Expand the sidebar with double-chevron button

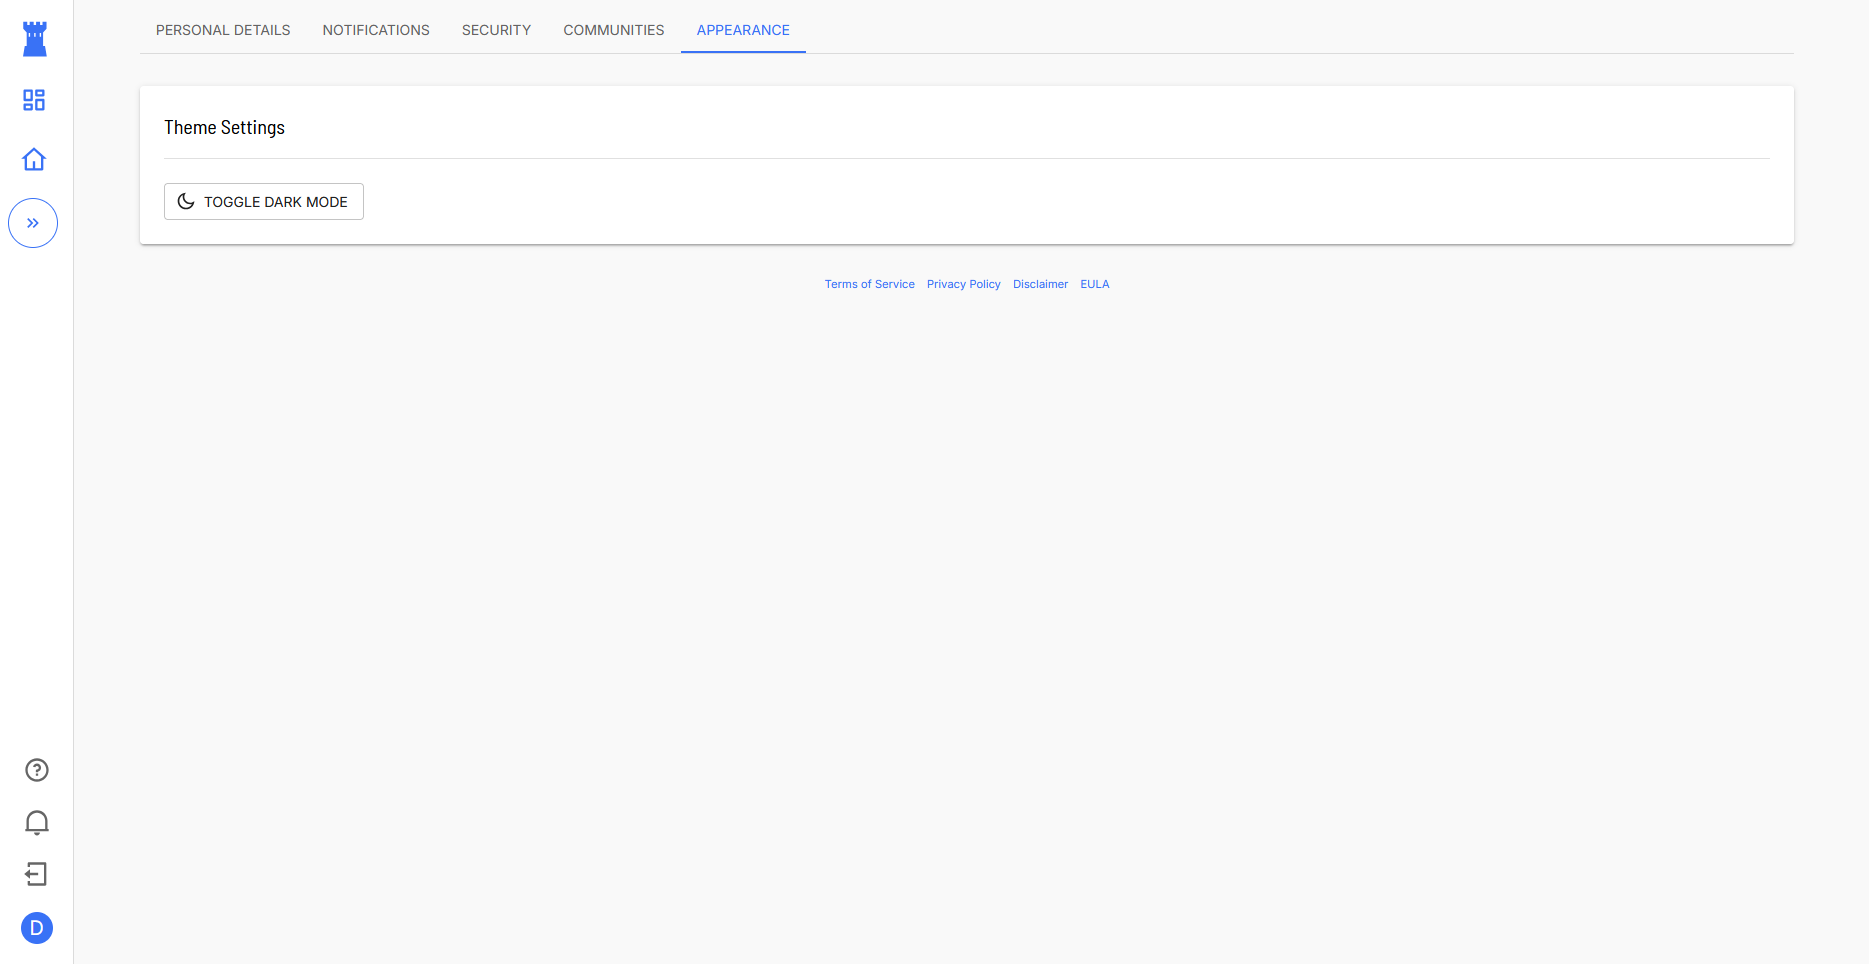(33, 223)
